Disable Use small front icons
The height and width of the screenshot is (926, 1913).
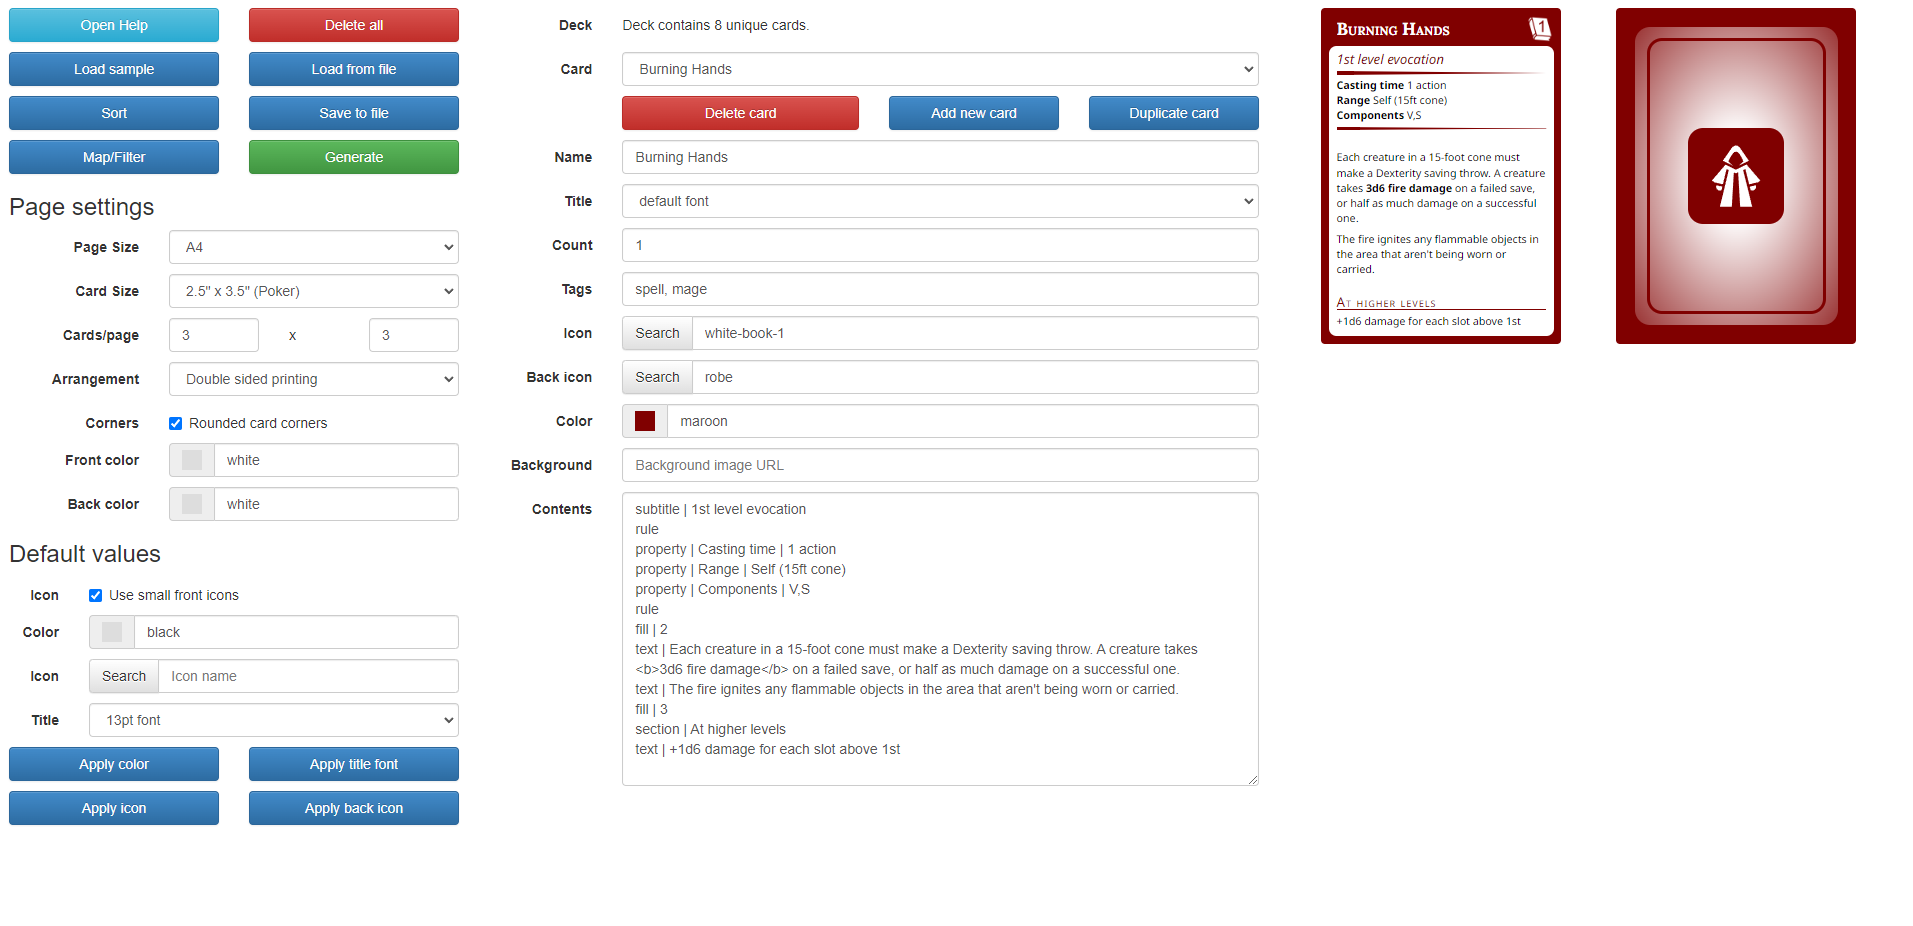(95, 595)
